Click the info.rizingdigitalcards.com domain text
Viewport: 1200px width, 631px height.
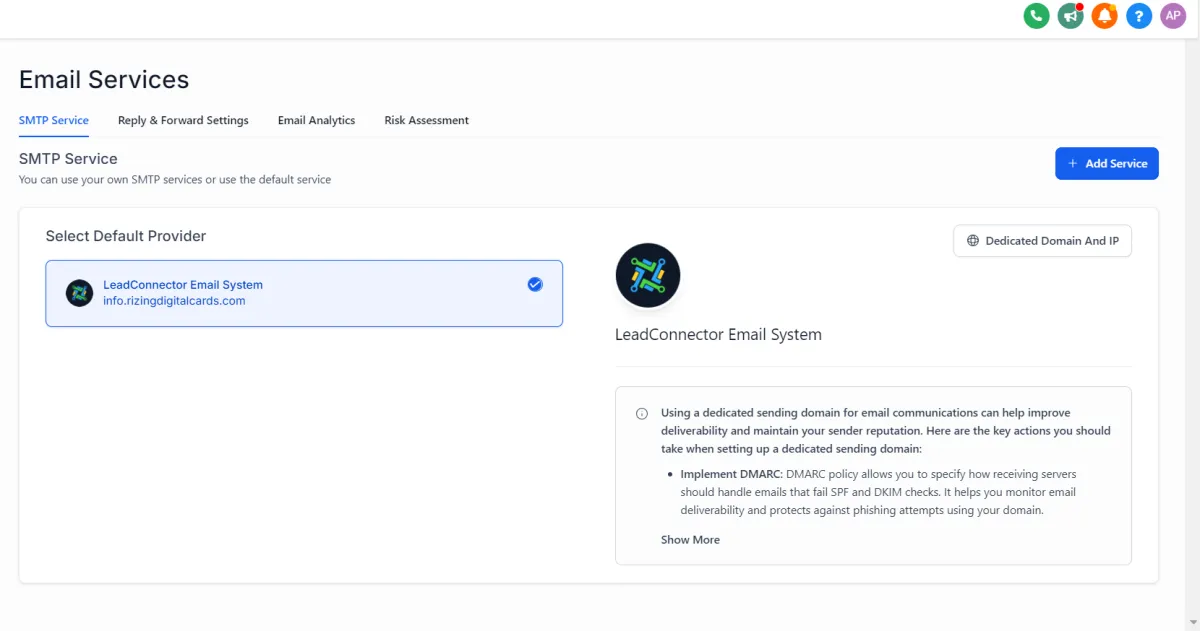[174, 301]
